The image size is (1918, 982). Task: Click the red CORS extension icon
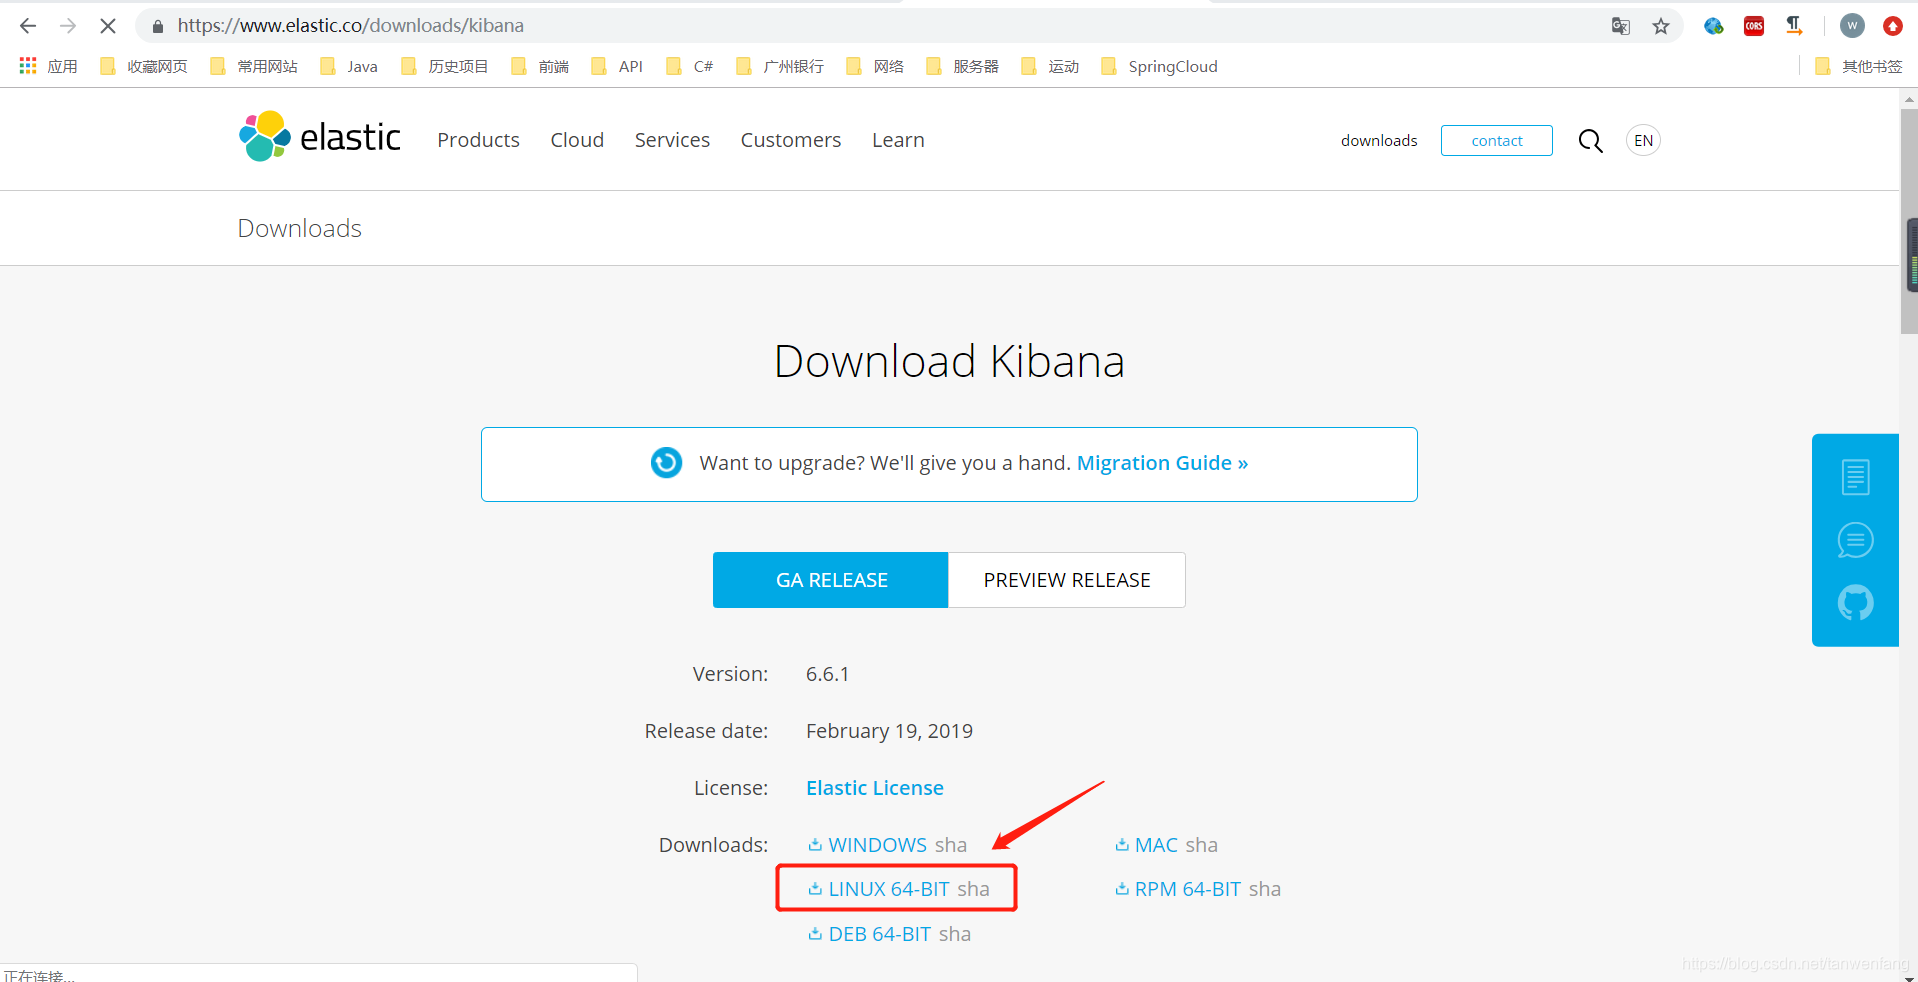(x=1754, y=26)
